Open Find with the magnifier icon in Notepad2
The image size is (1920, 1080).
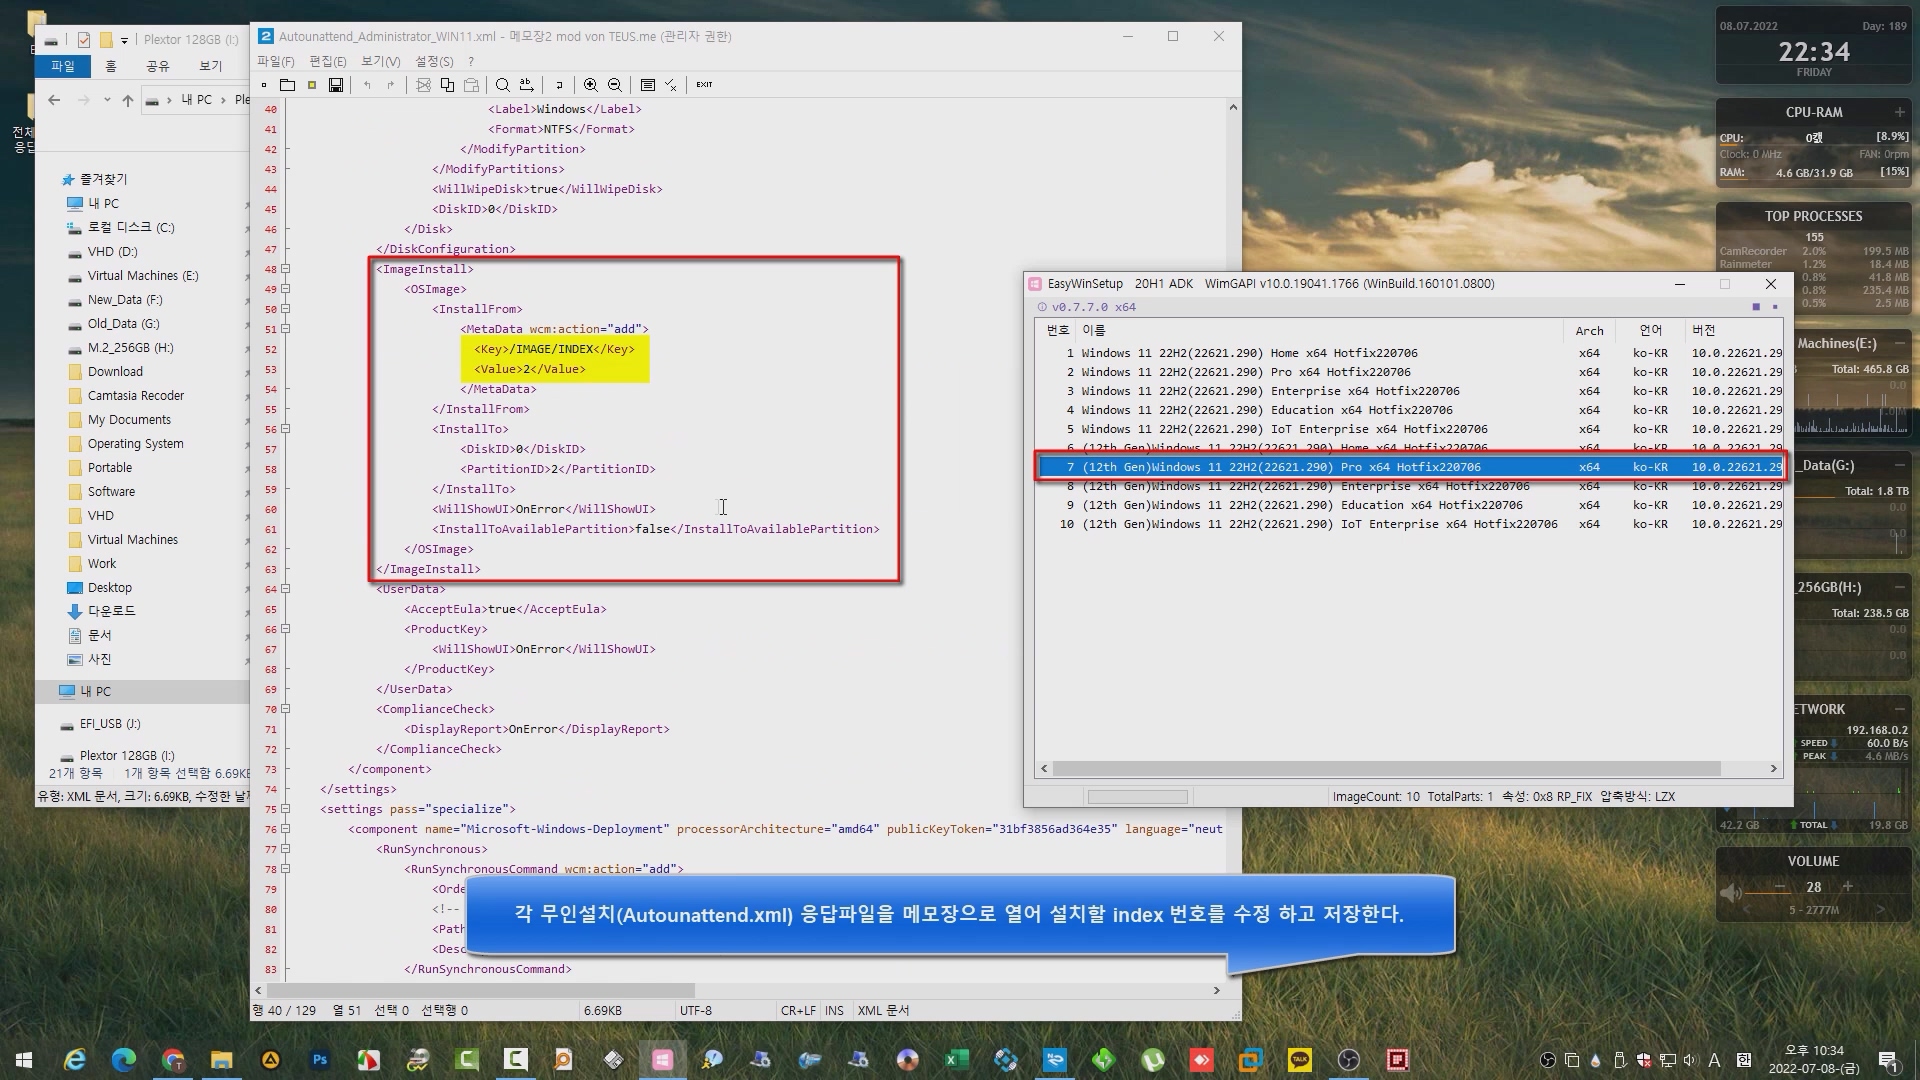[503, 85]
